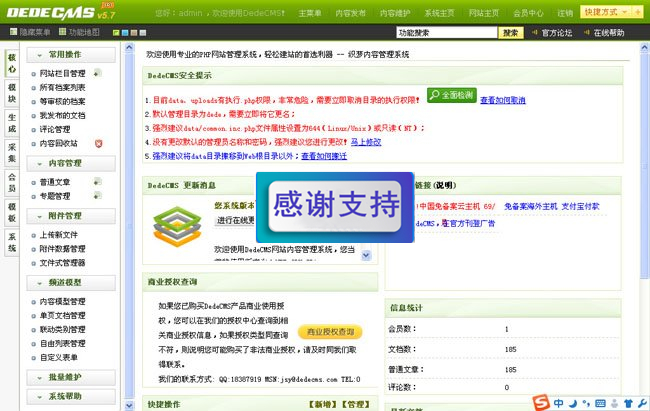Expand the 系统帮助 menu section

71,396
